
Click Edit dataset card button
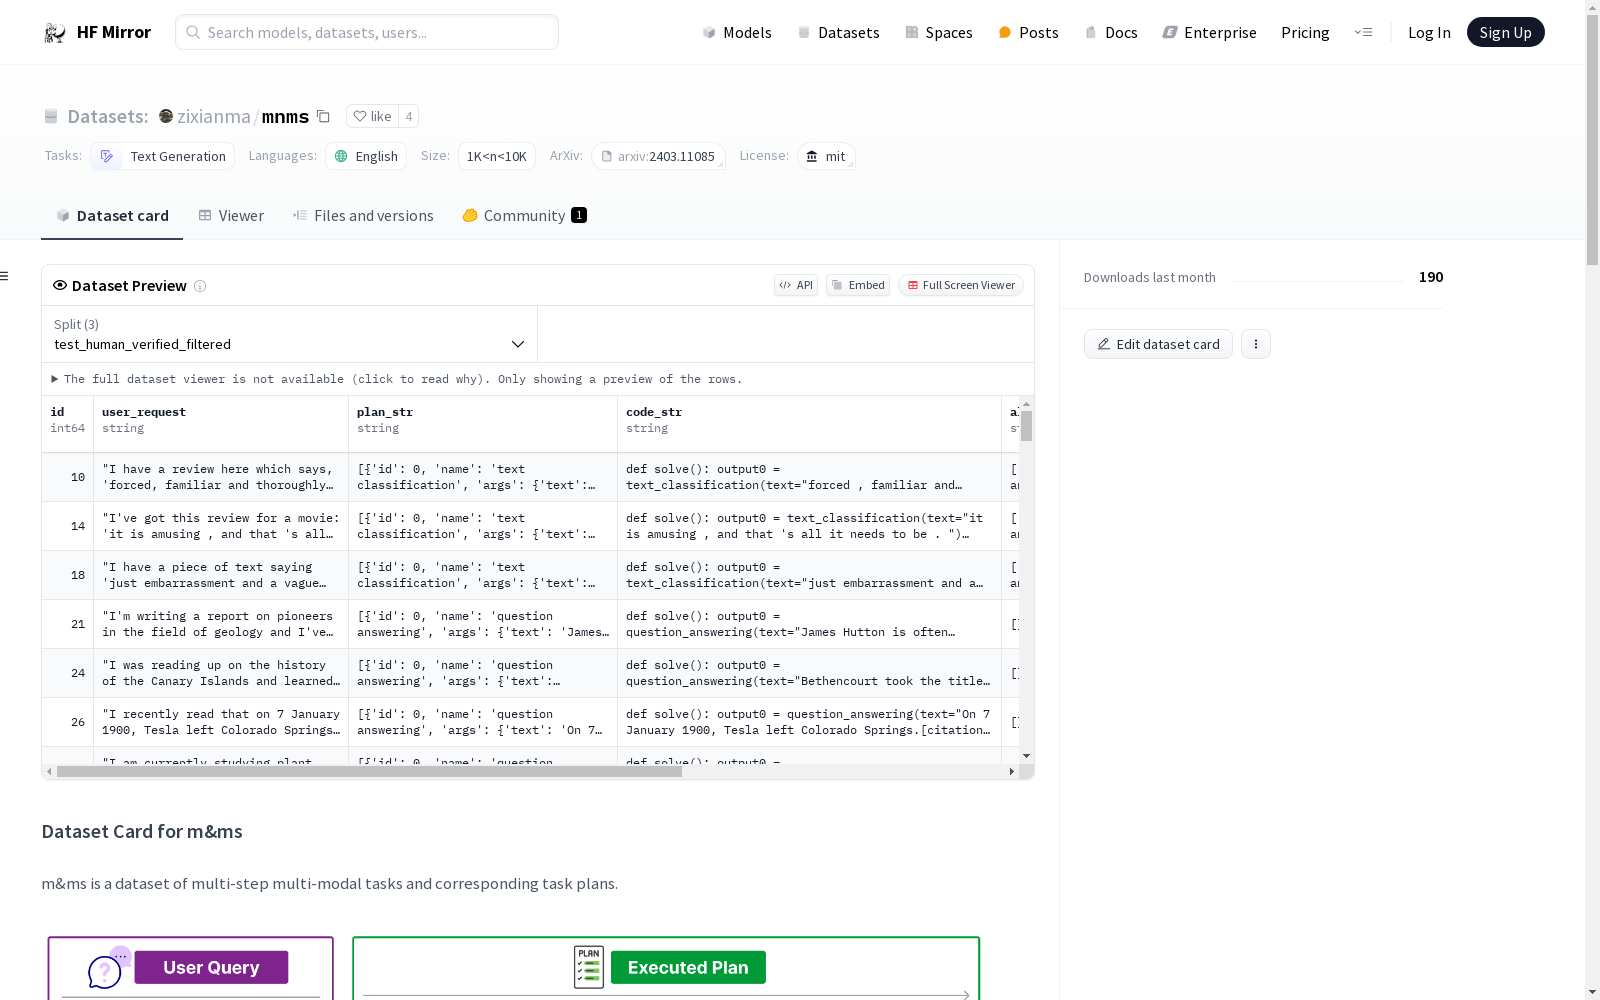point(1158,344)
